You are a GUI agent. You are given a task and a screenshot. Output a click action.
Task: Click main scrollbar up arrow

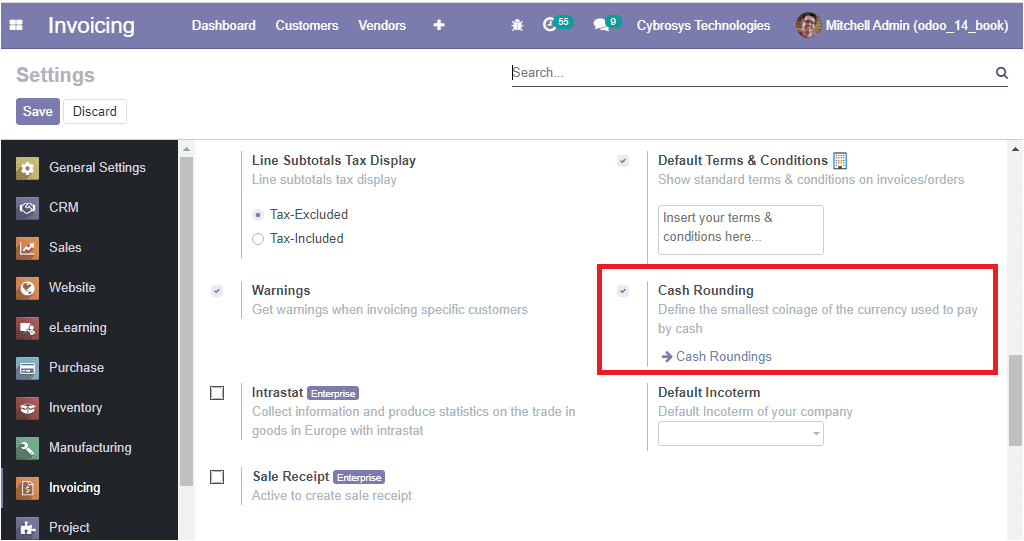click(x=1015, y=149)
